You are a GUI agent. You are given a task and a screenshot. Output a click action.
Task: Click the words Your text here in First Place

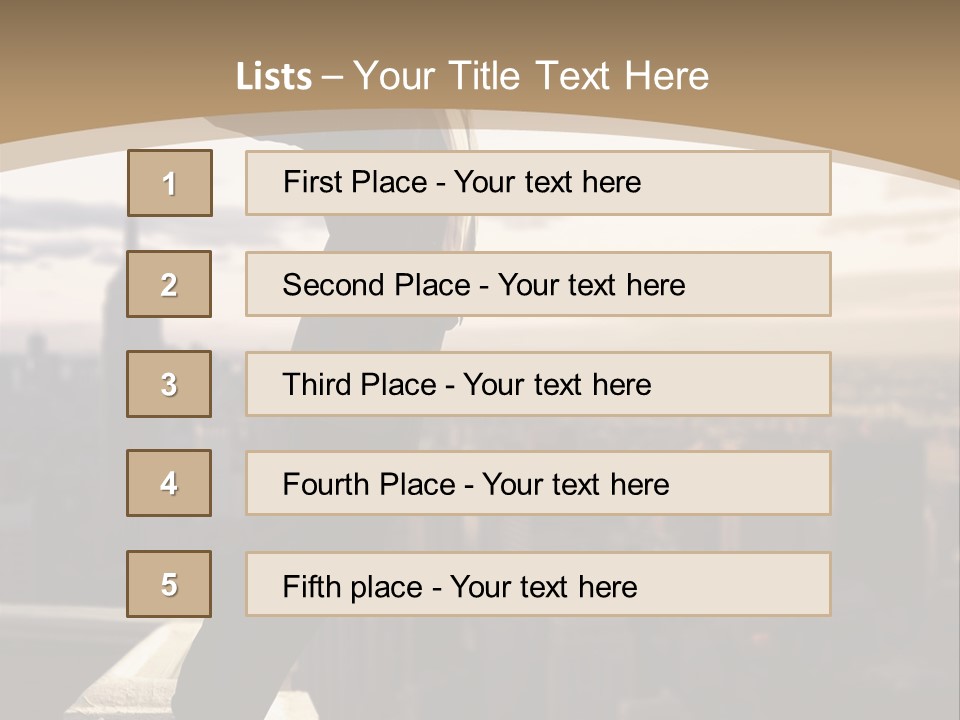(x=547, y=183)
